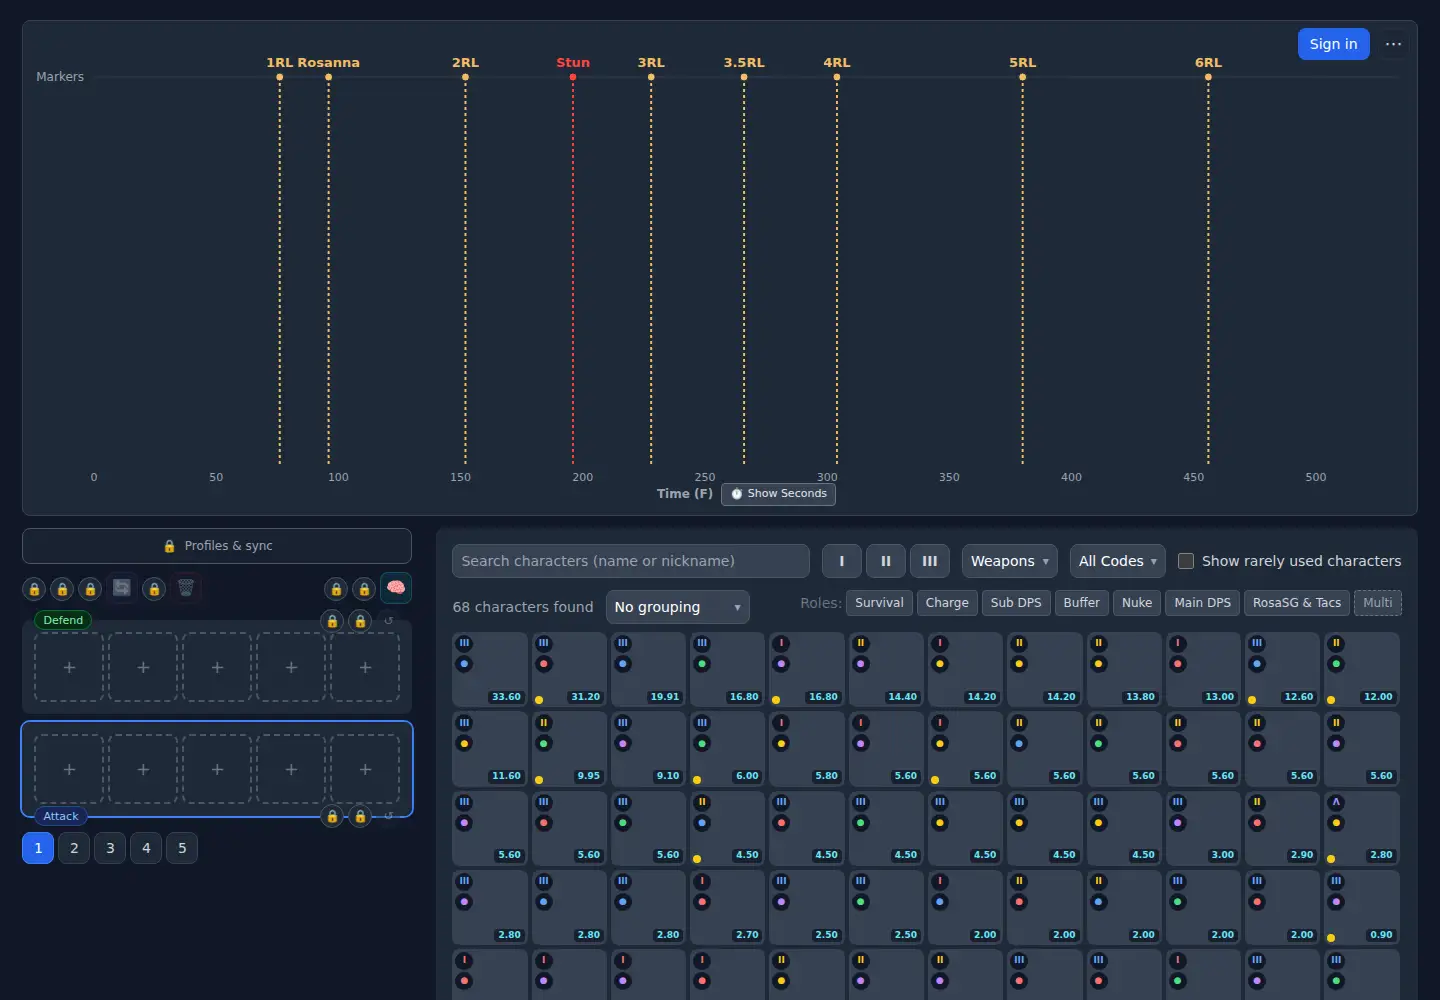Click the pink brain icon button
The width and height of the screenshot is (1440, 1000).
(x=396, y=588)
